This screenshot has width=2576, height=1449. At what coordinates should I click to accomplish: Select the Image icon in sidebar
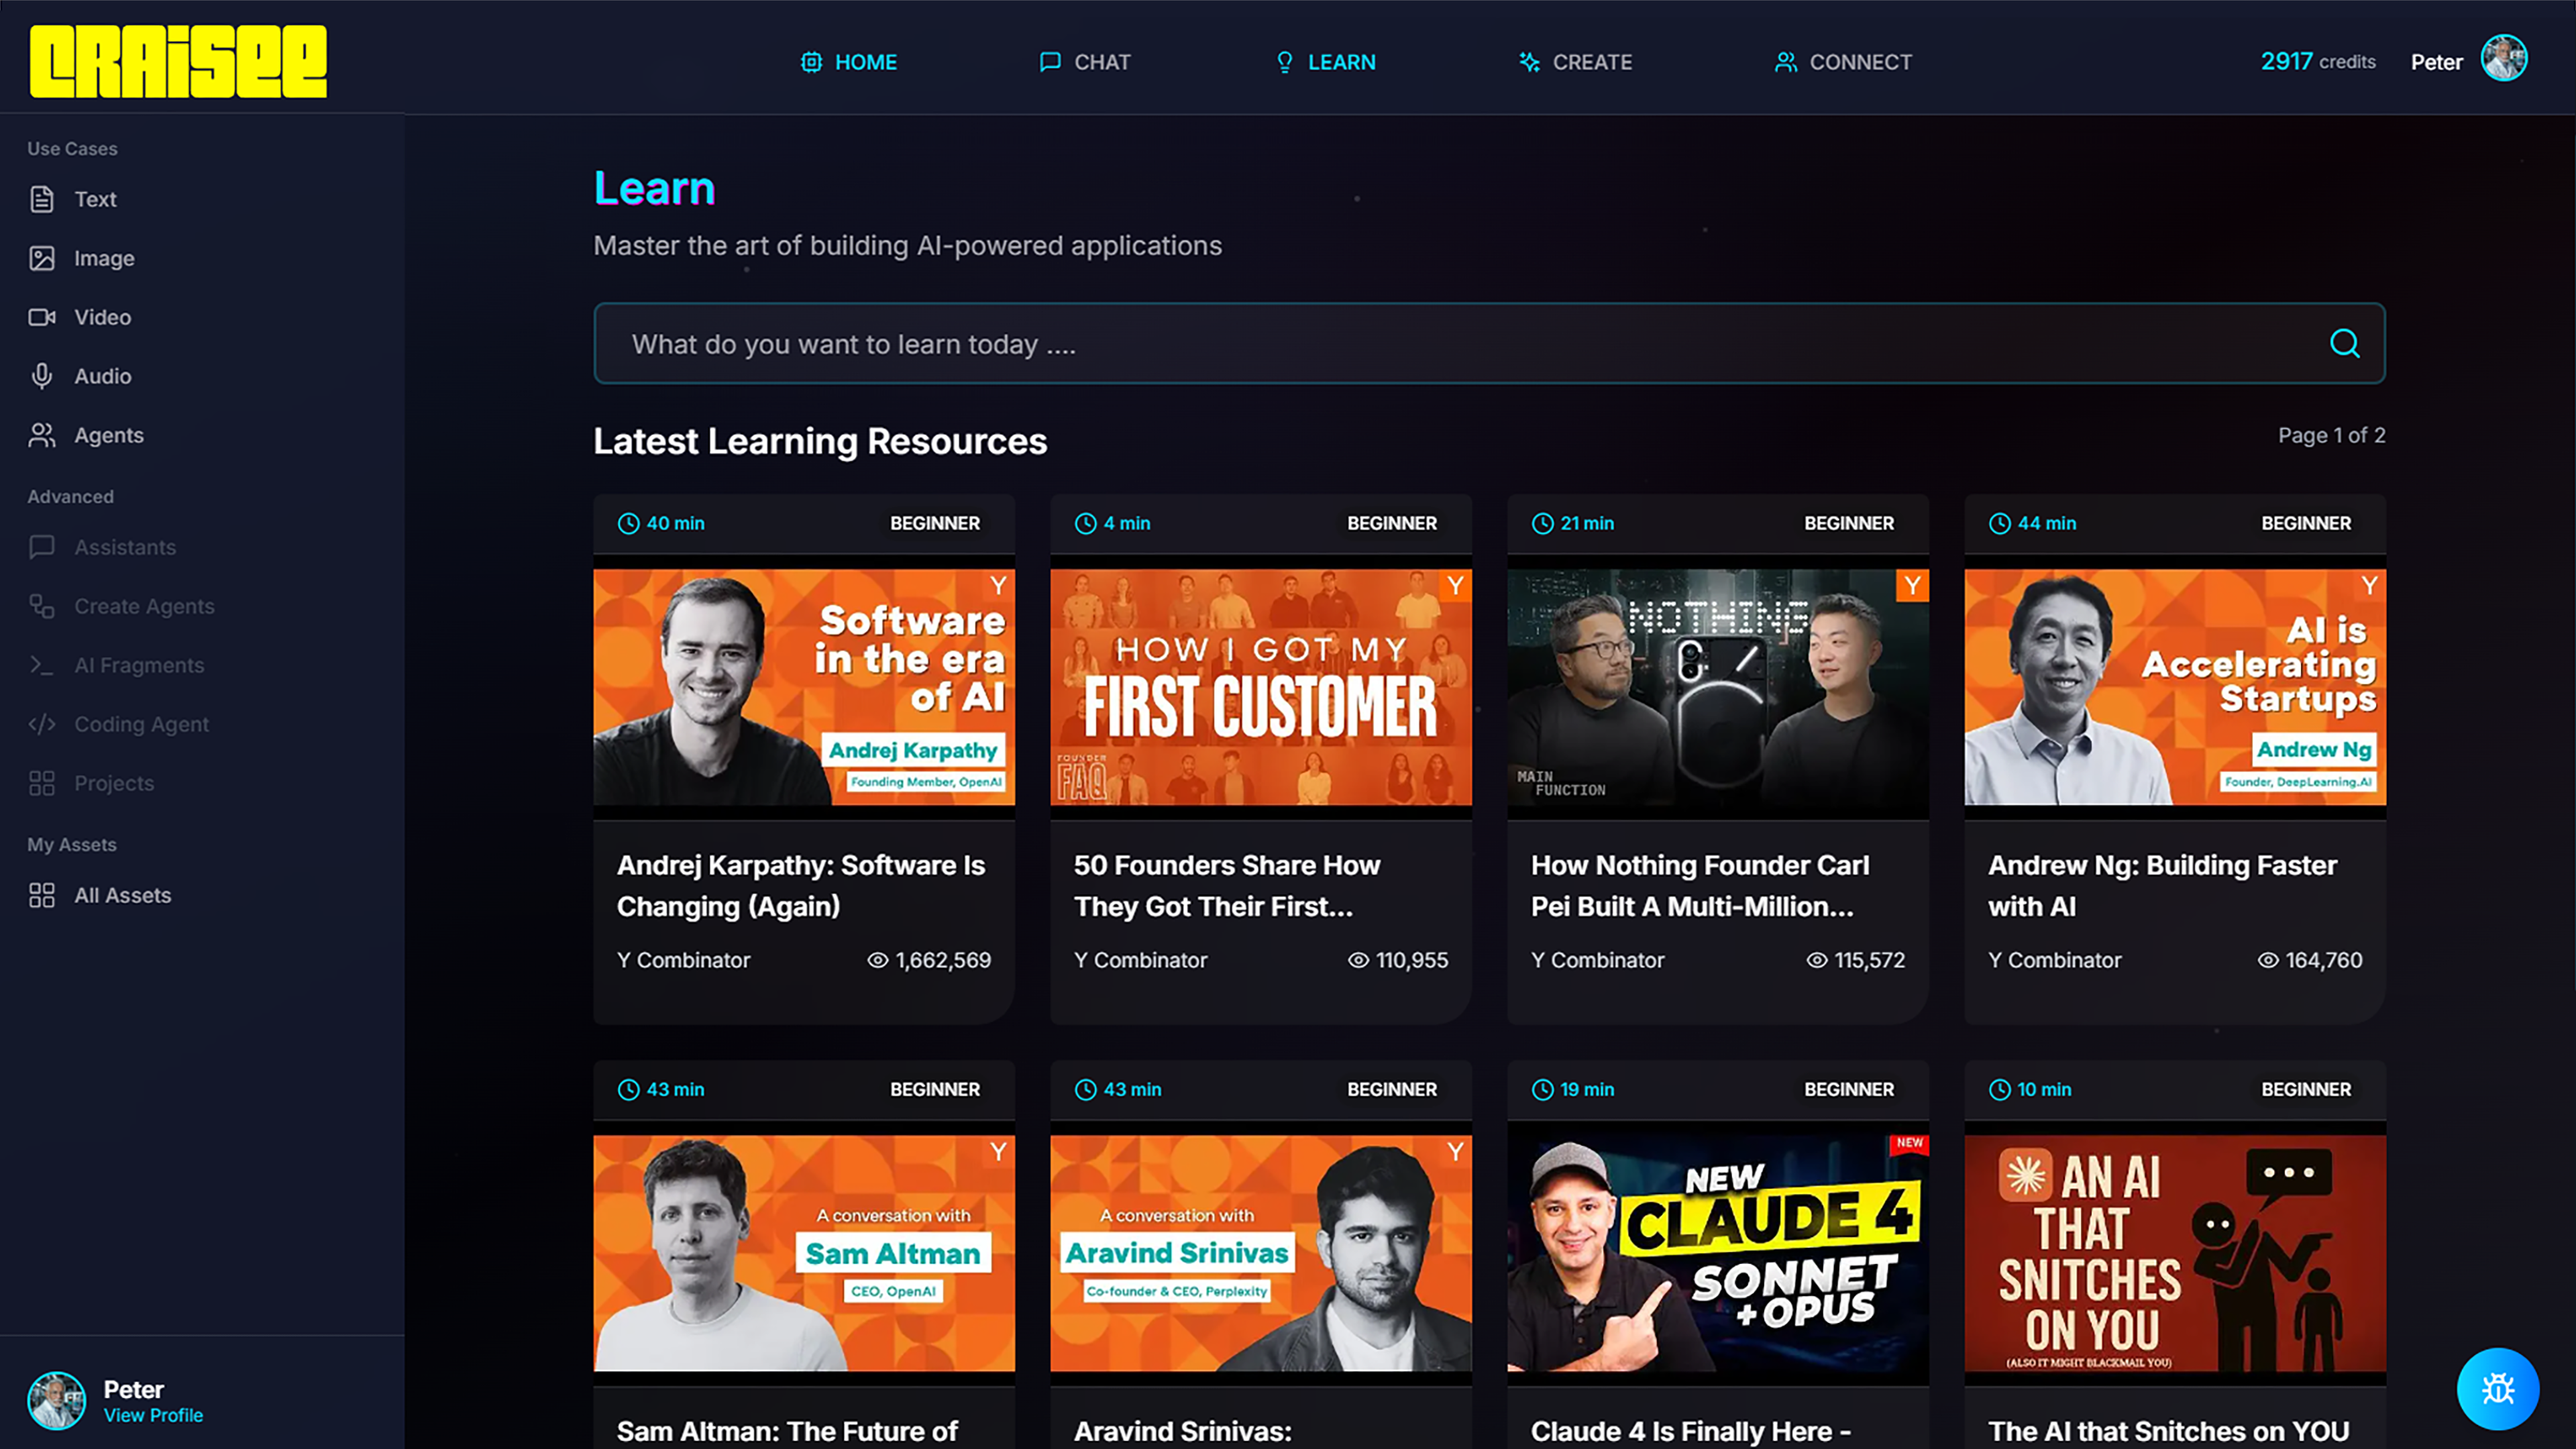click(x=41, y=258)
